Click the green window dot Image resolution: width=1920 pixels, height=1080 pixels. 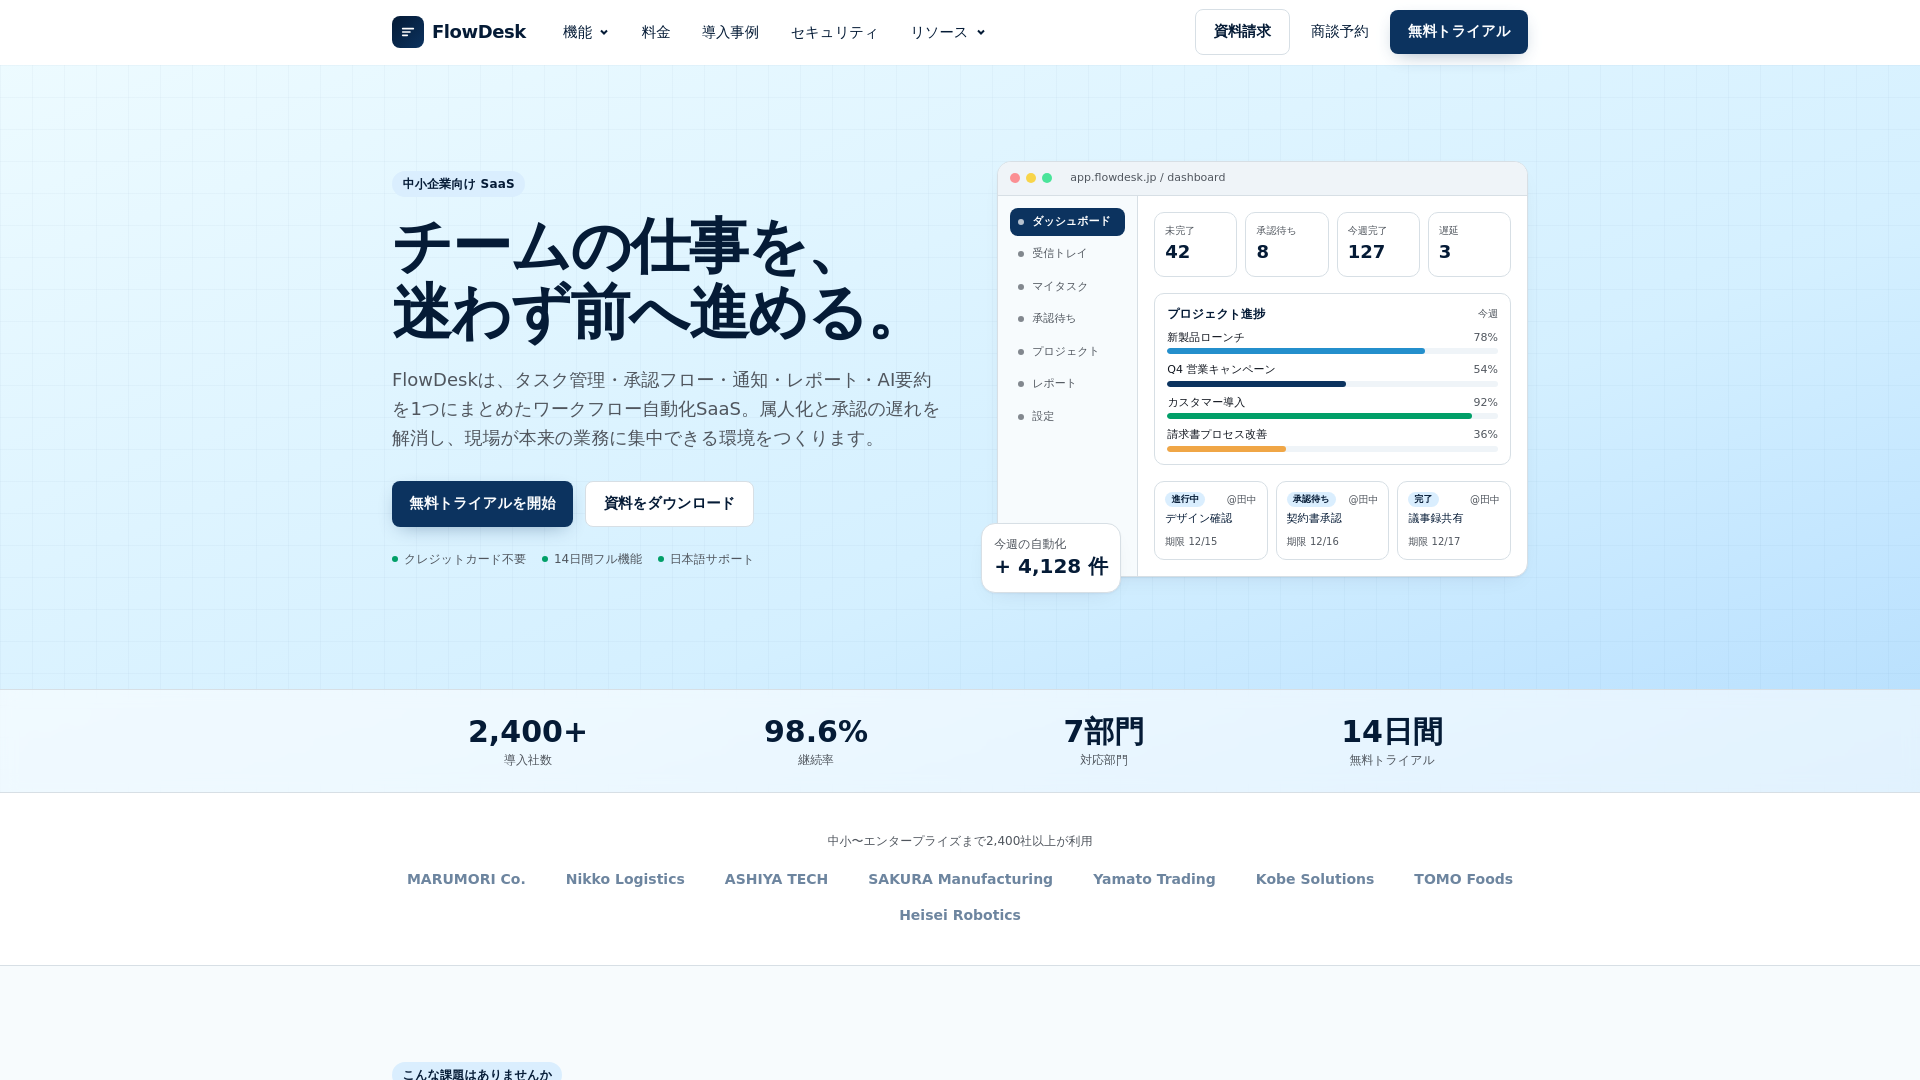(1047, 178)
